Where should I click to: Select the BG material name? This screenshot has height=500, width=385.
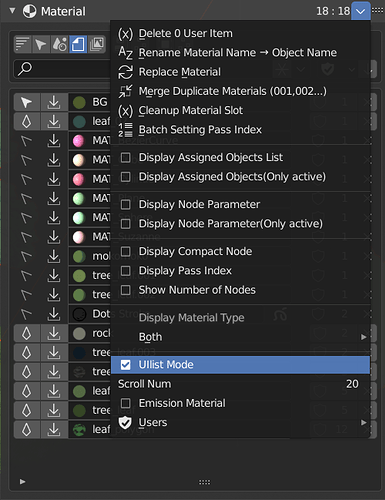pyautogui.click(x=100, y=102)
